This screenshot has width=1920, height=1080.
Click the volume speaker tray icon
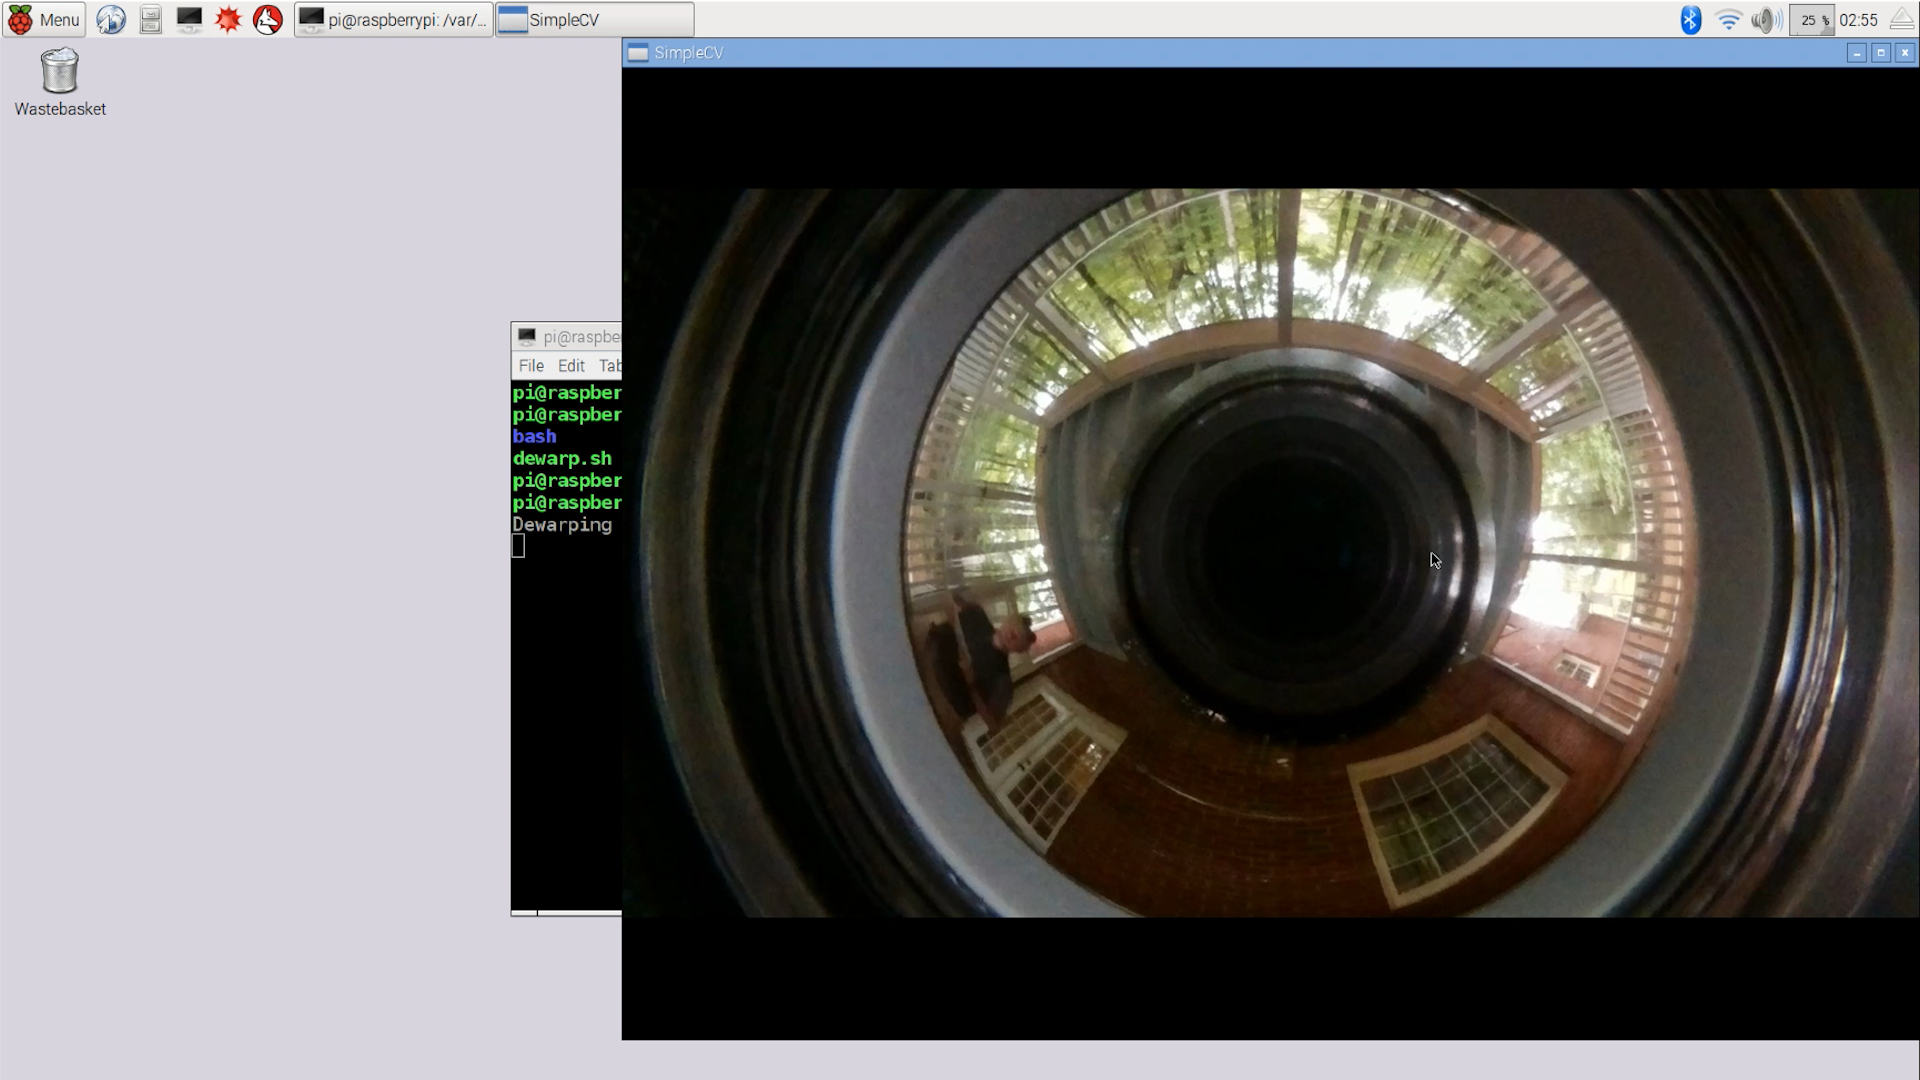pyautogui.click(x=1766, y=20)
